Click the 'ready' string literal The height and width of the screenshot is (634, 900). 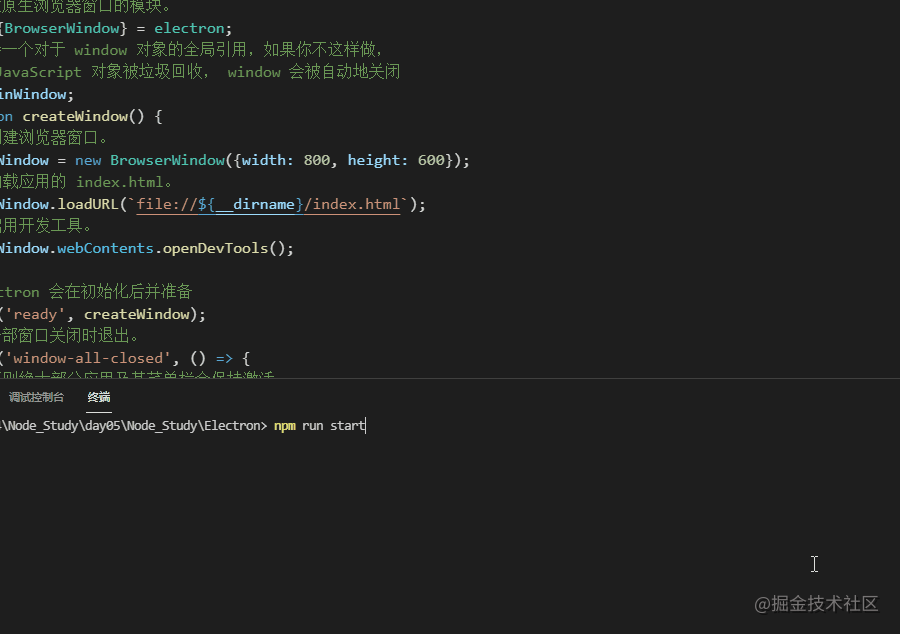point(35,313)
